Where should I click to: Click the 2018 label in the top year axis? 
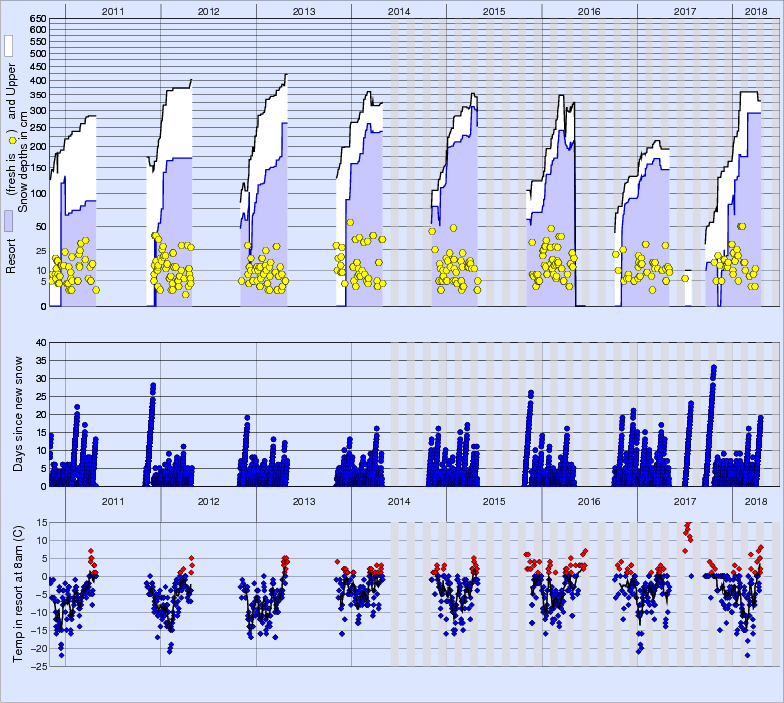(x=757, y=10)
